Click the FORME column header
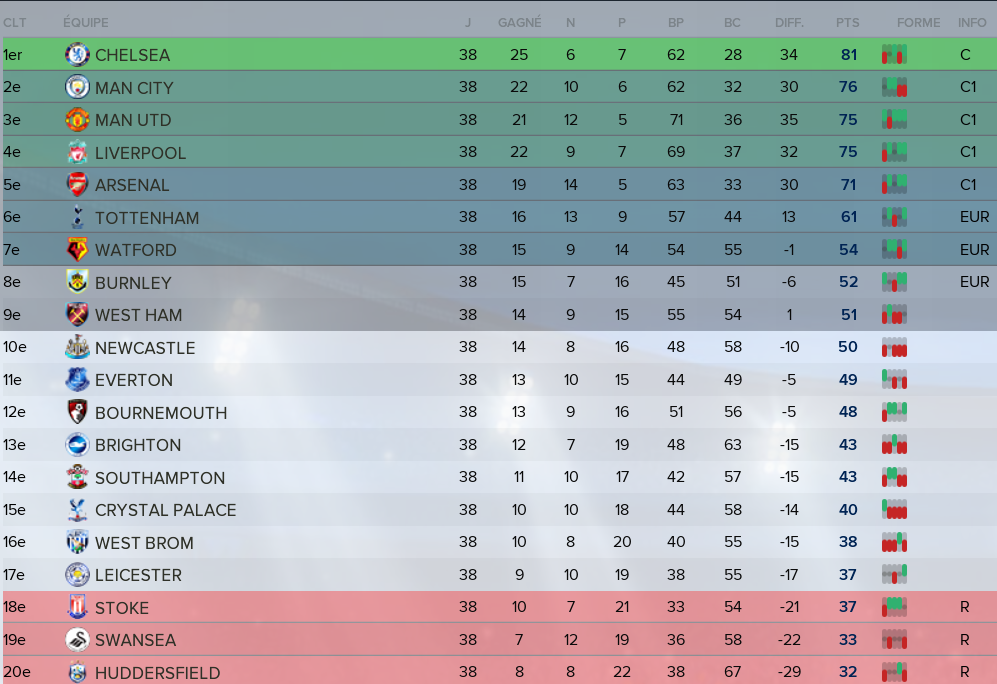Screen dimensions: 997x684 click(x=918, y=23)
